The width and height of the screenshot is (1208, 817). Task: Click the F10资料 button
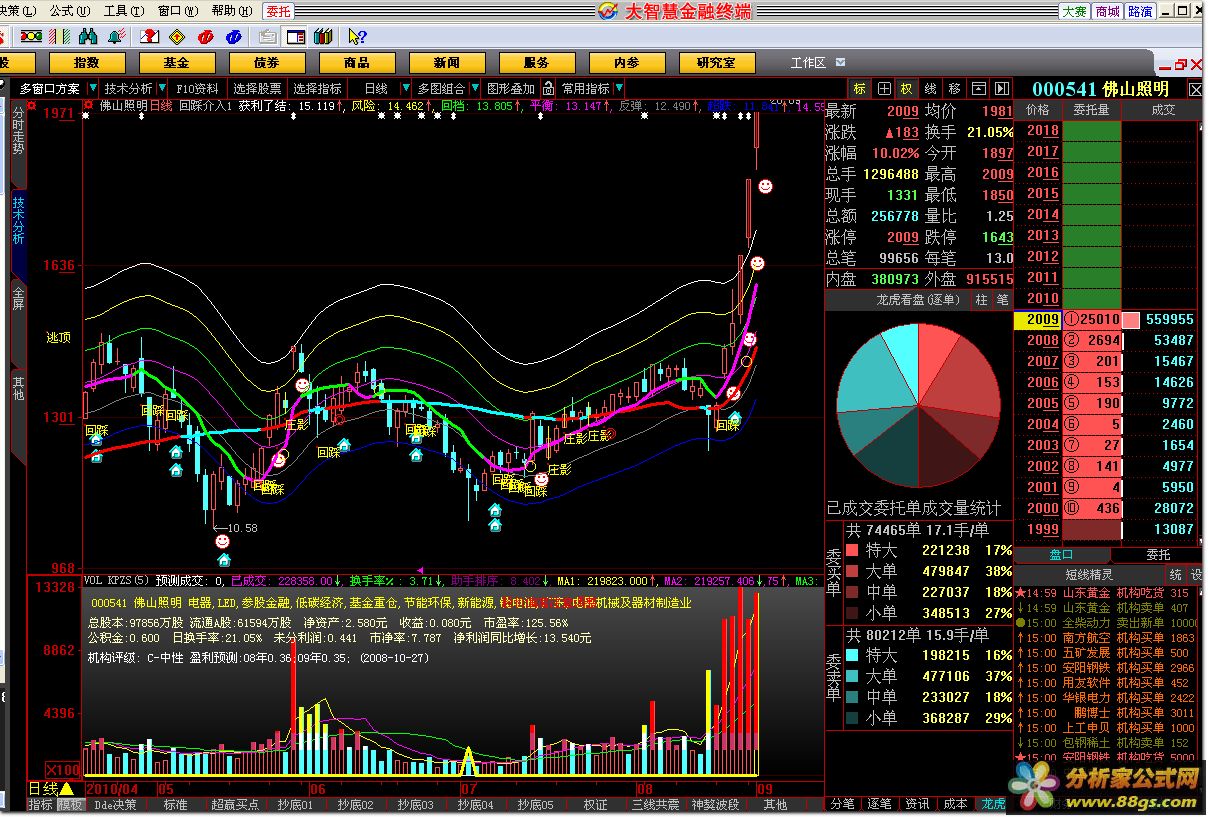tap(197, 88)
